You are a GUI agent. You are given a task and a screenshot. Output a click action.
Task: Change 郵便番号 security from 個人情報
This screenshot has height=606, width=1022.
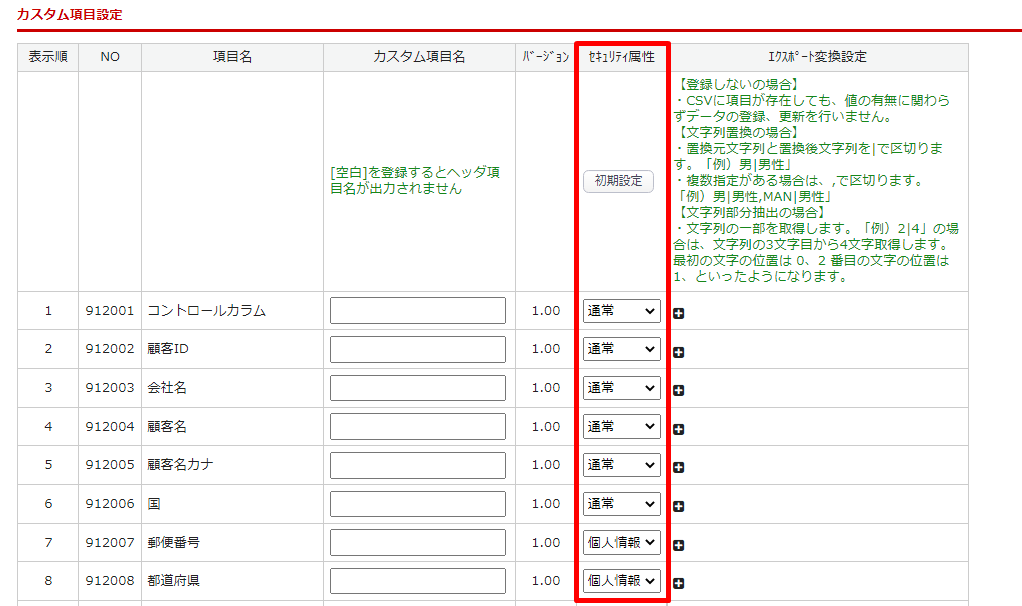coord(621,542)
